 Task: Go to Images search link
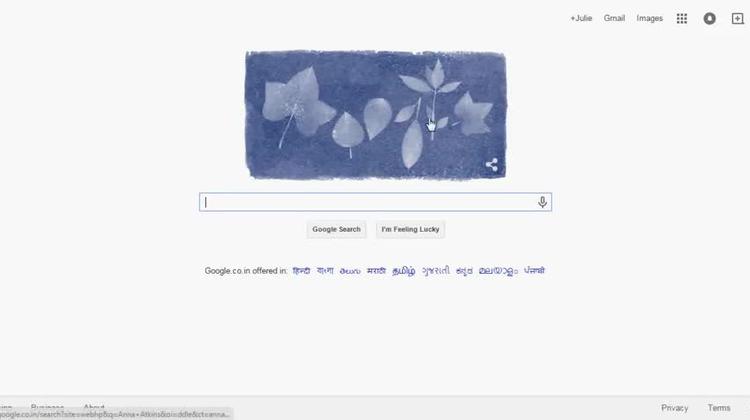click(650, 18)
